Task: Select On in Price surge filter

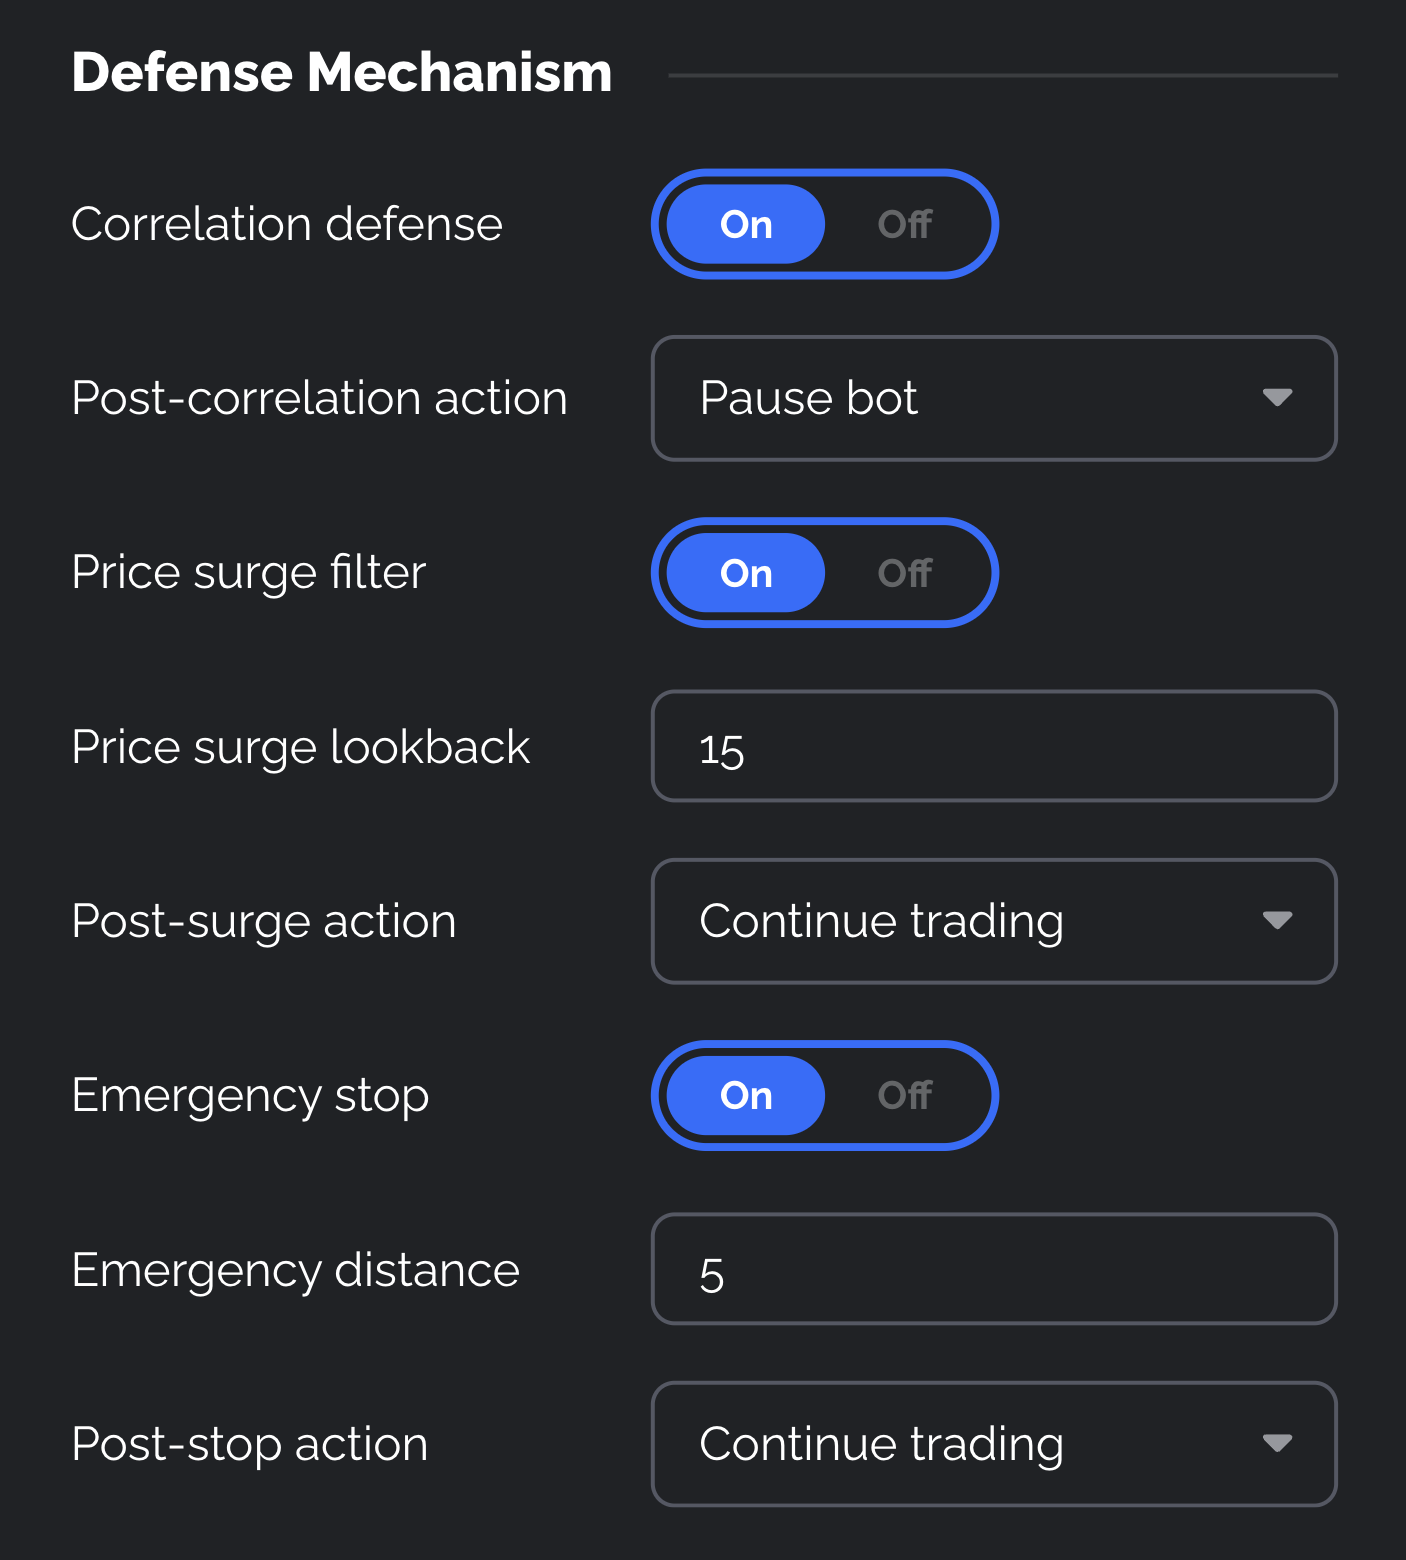Action: (x=746, y=573)
